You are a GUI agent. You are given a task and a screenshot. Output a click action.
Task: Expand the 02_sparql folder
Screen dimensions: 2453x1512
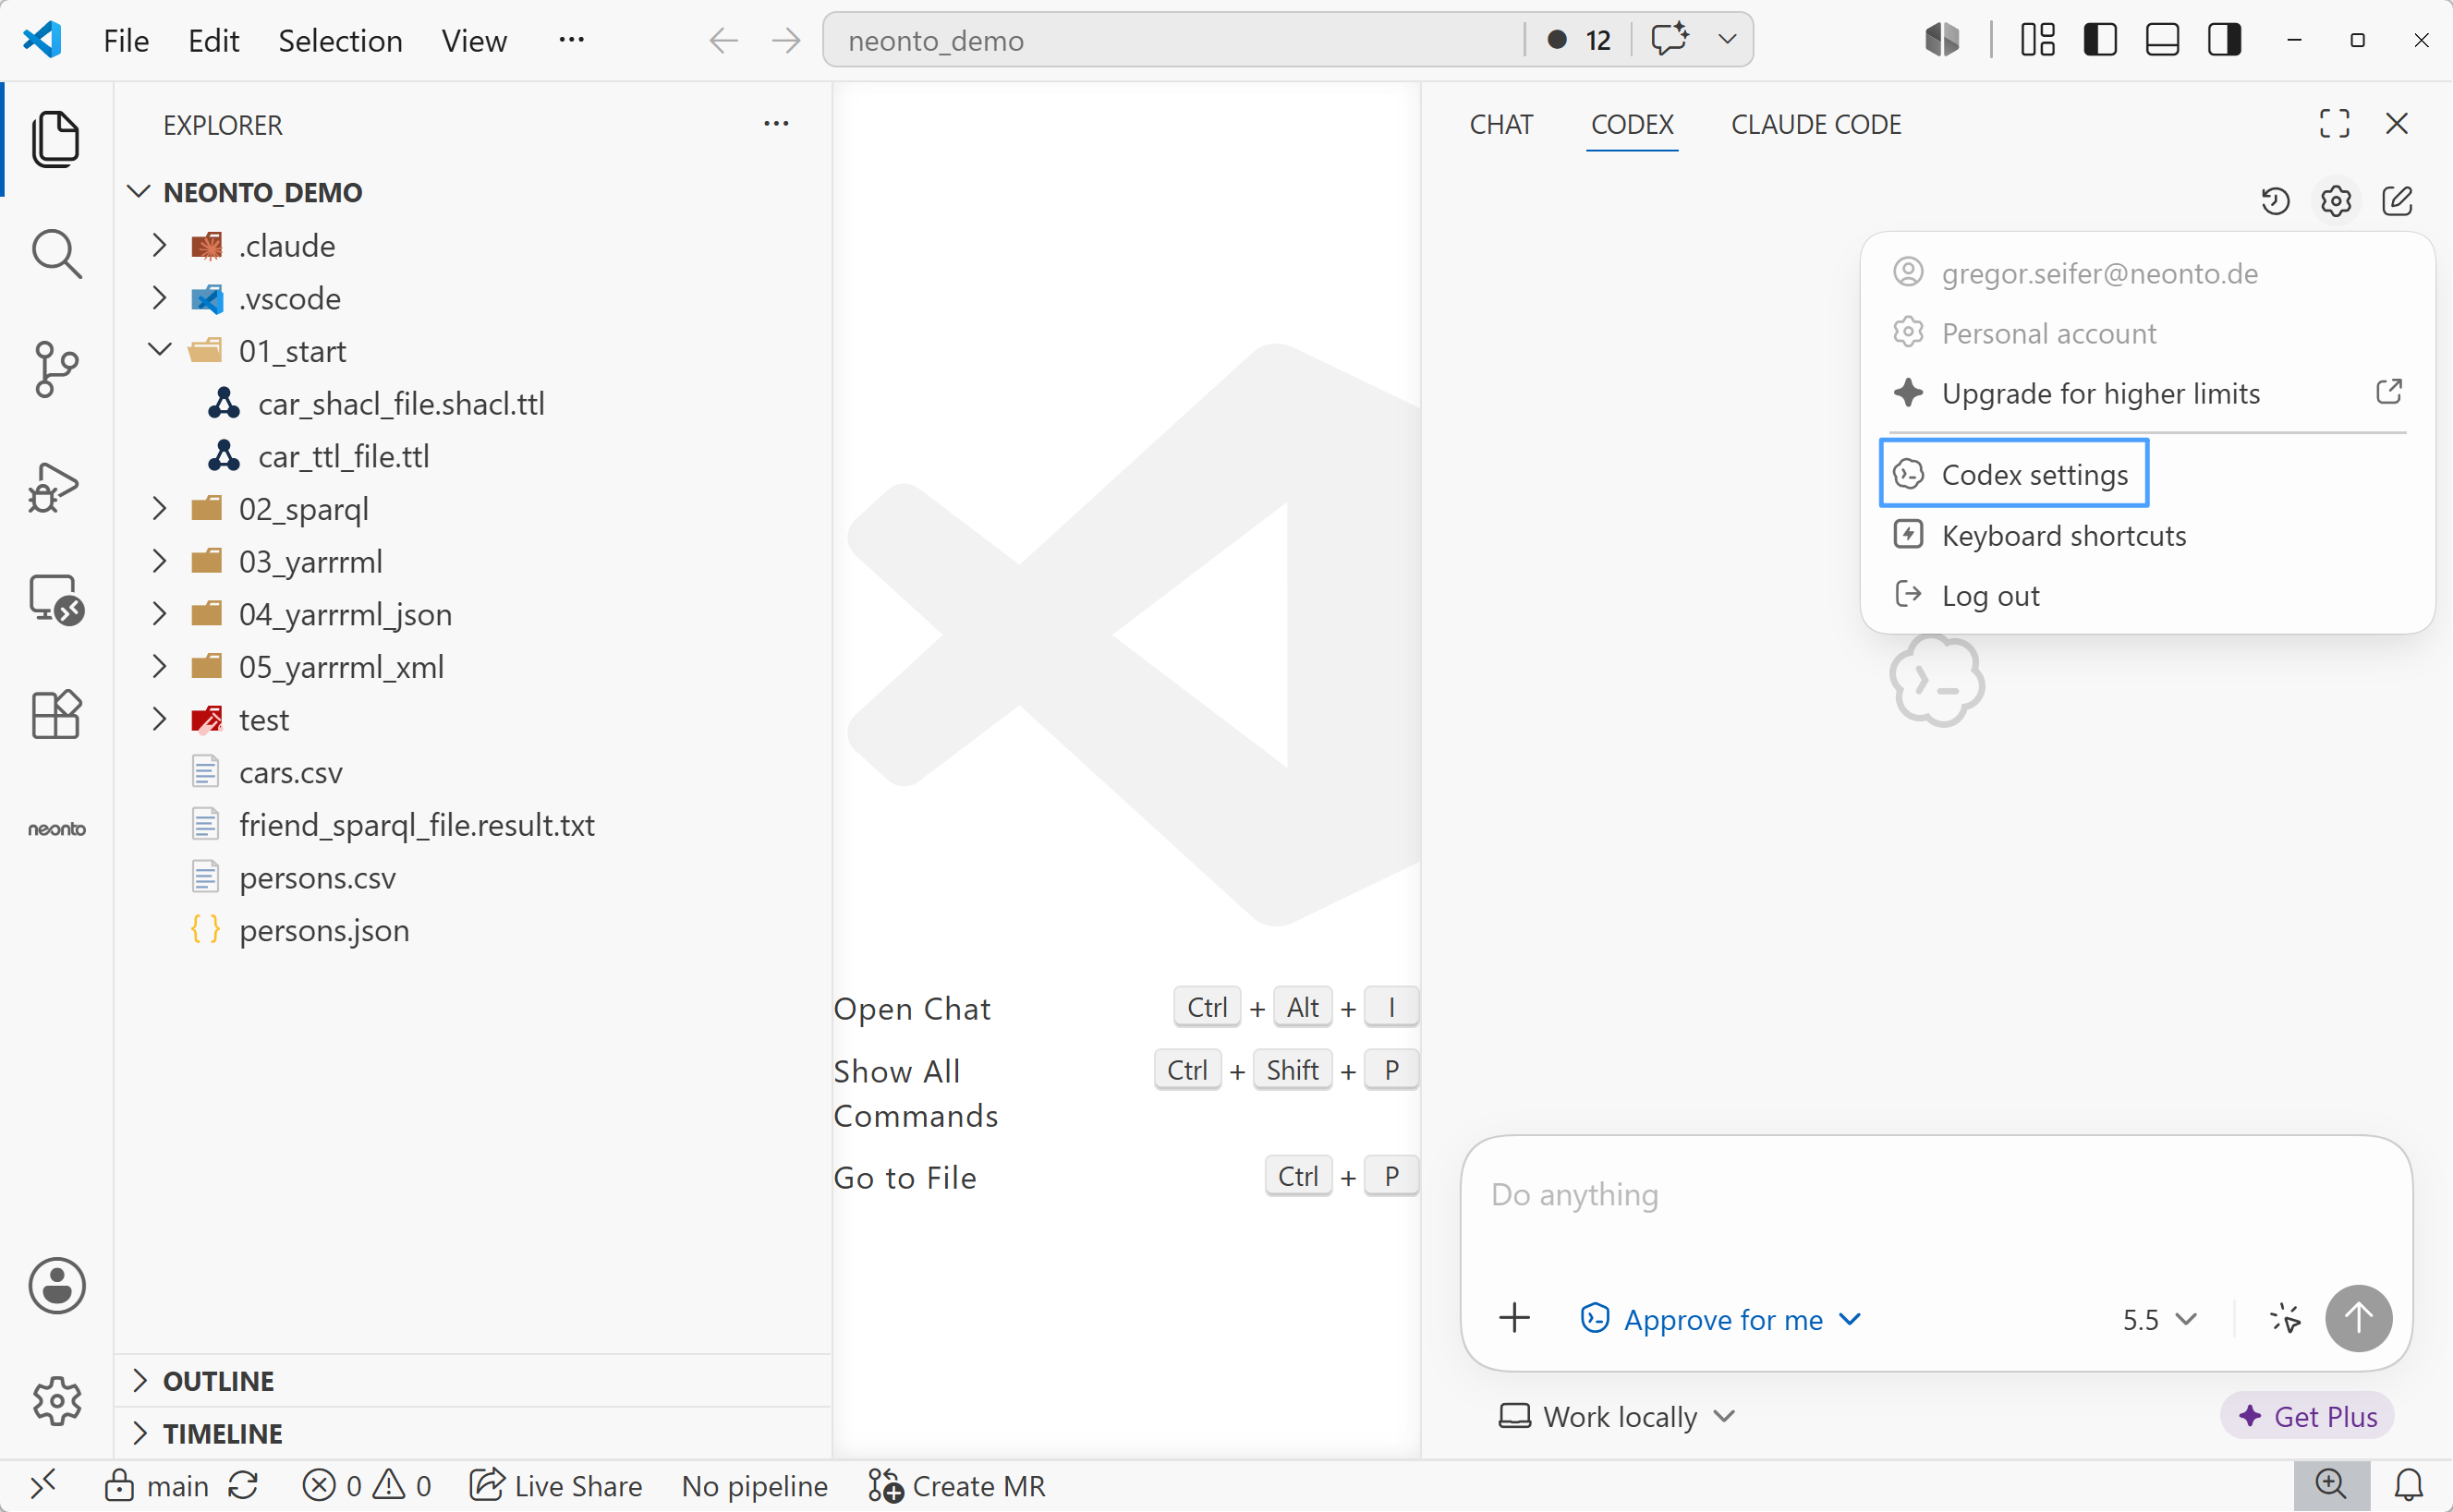(x=159, y=508)
